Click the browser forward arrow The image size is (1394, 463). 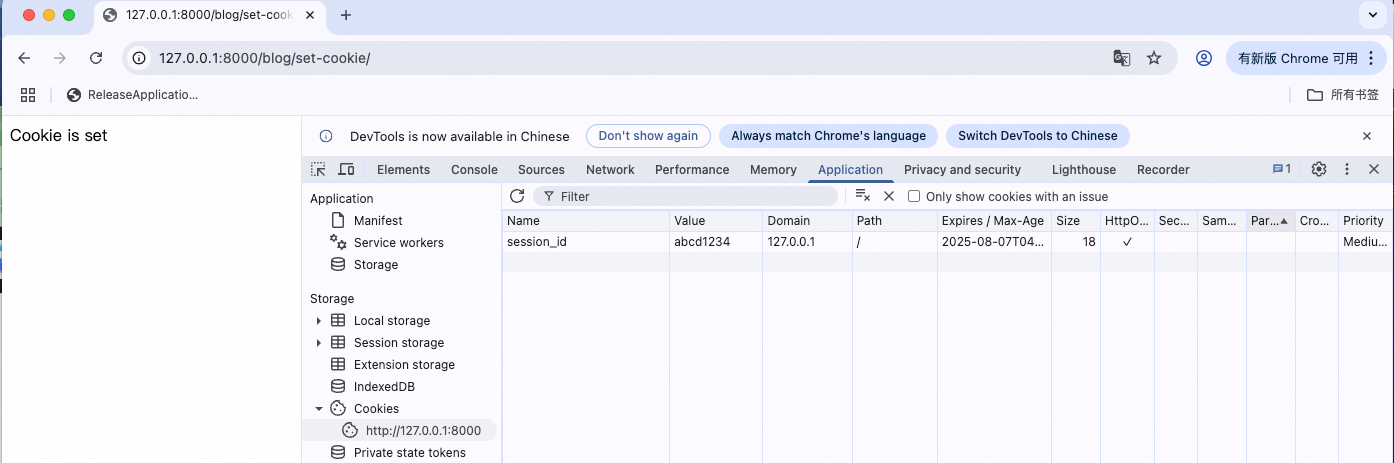[x=60, y=58]
